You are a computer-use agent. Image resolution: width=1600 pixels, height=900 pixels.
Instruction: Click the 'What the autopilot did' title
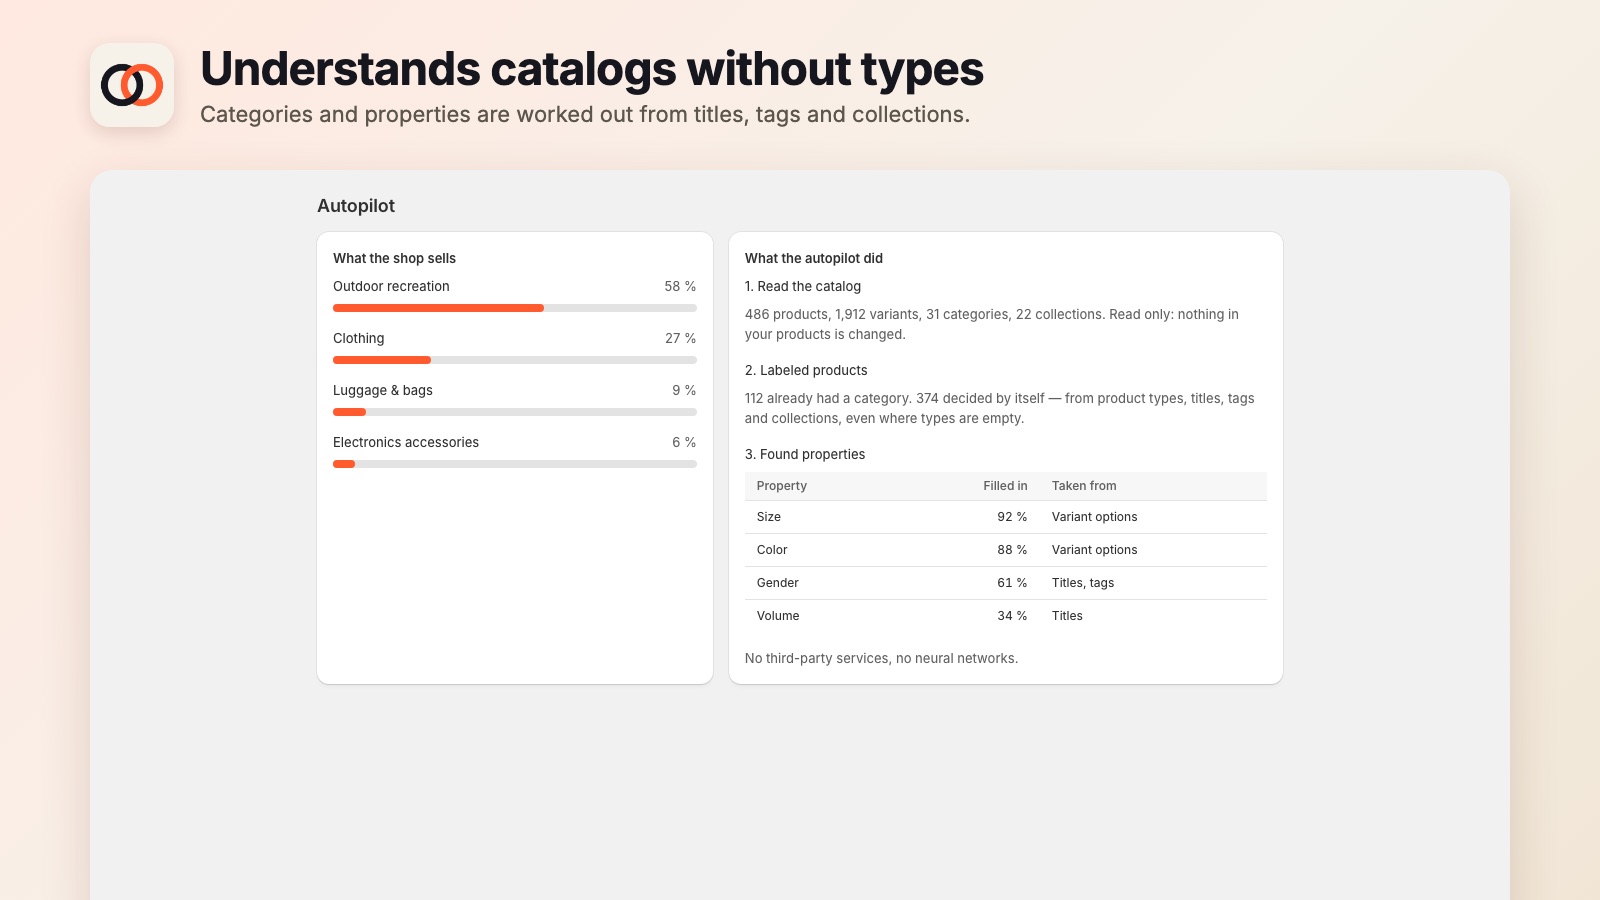(814, 258)
